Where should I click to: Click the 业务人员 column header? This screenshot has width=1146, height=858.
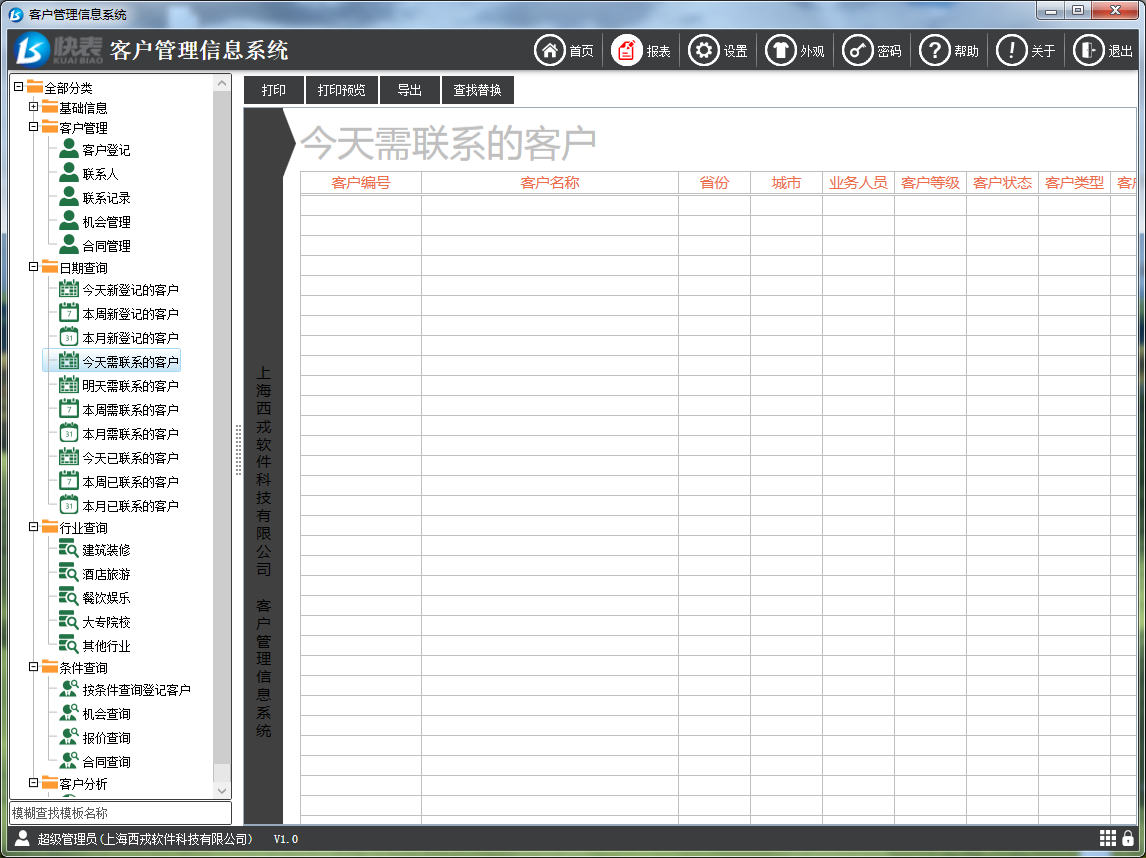[x=858, y=183]
